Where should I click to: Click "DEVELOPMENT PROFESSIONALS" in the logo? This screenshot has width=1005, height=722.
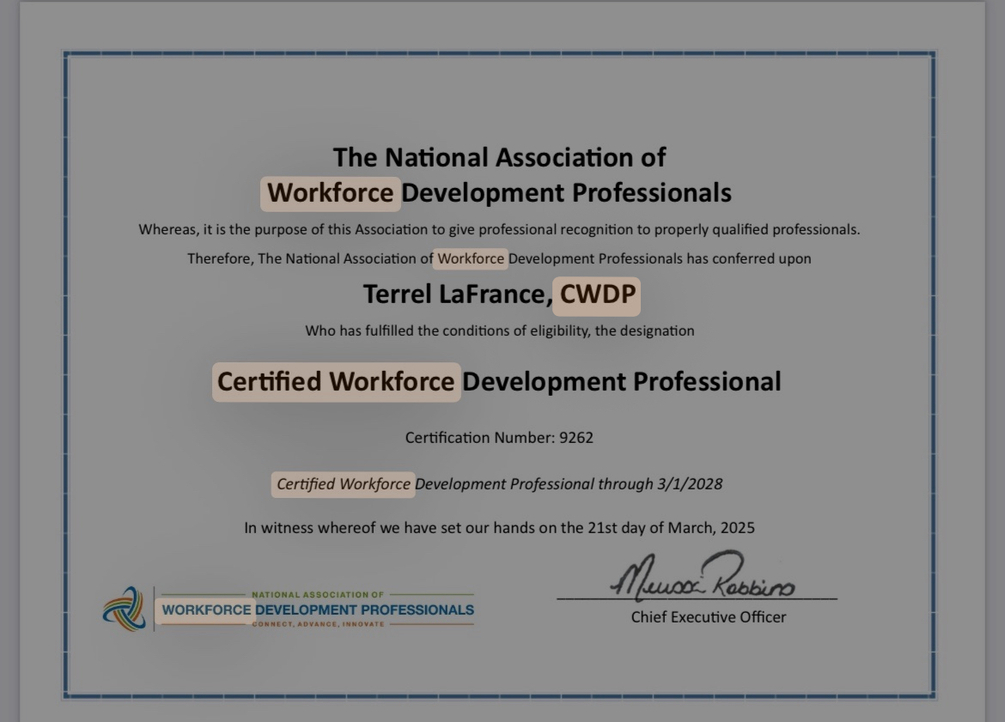[x=365, y=610]
